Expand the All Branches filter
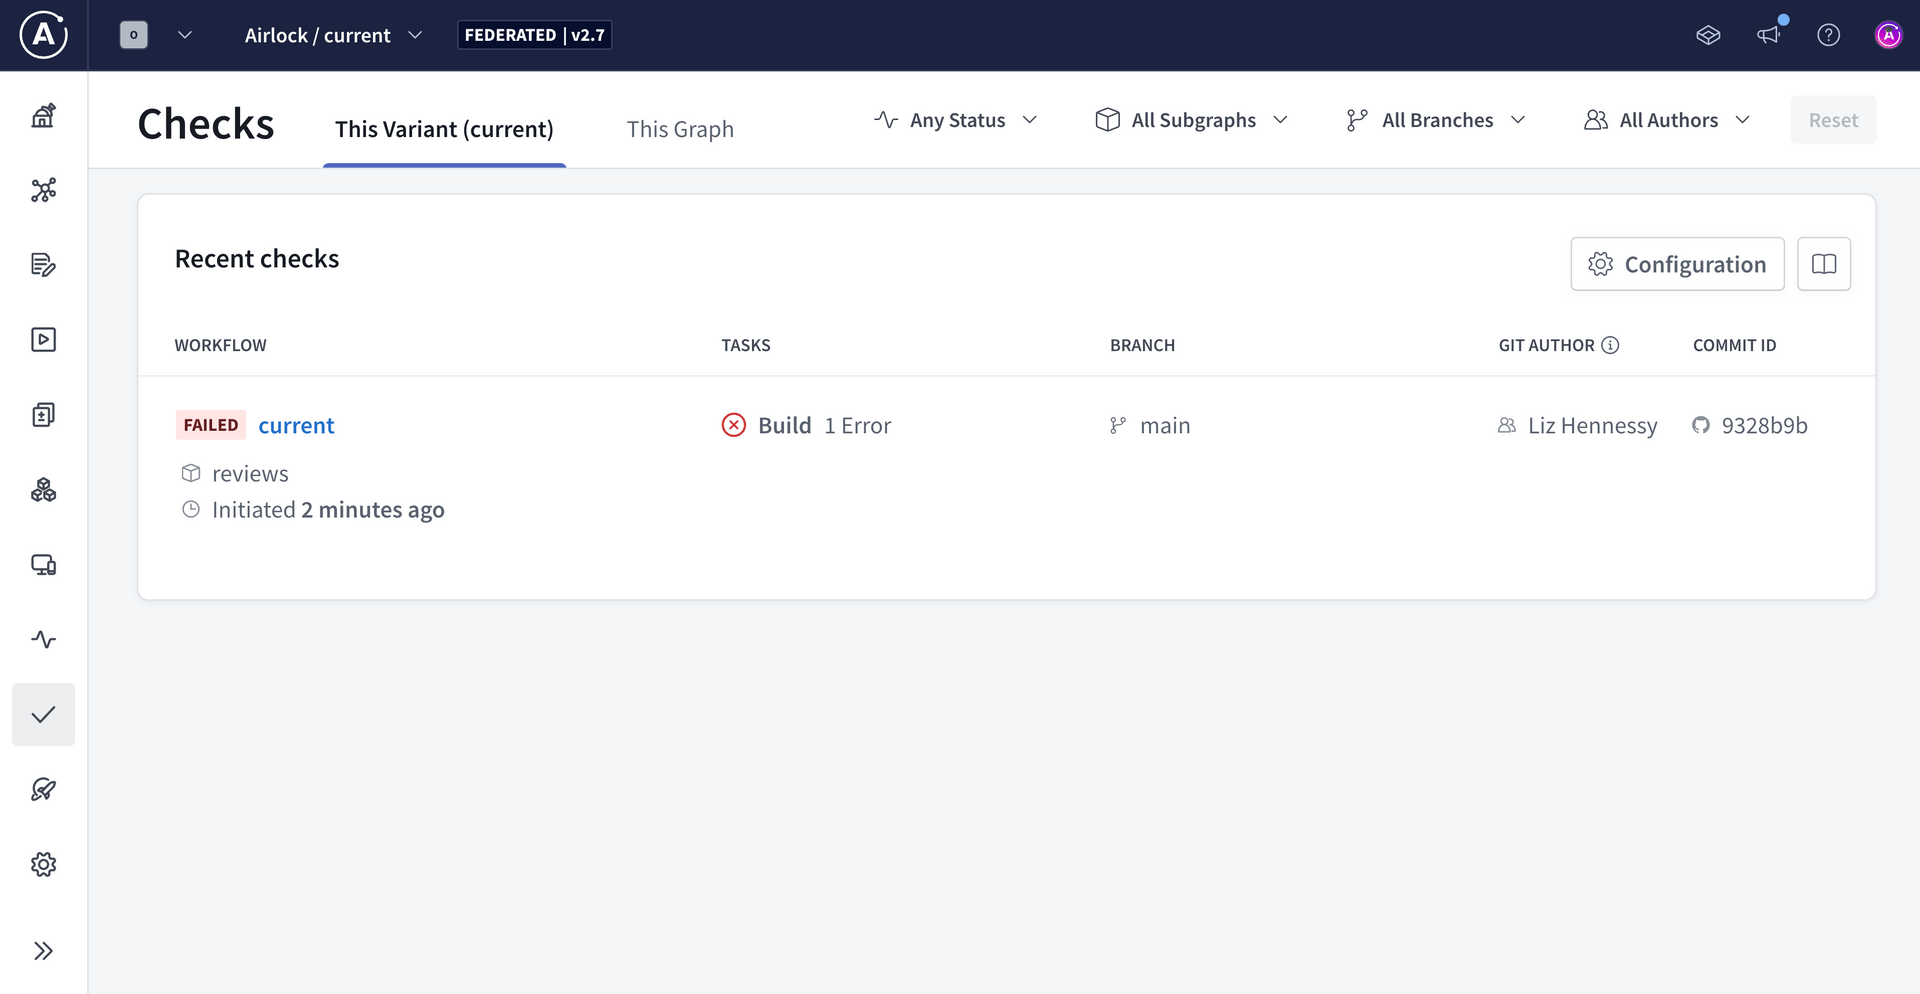The height and width of the screenshot is (994, 1920). 1435,120
